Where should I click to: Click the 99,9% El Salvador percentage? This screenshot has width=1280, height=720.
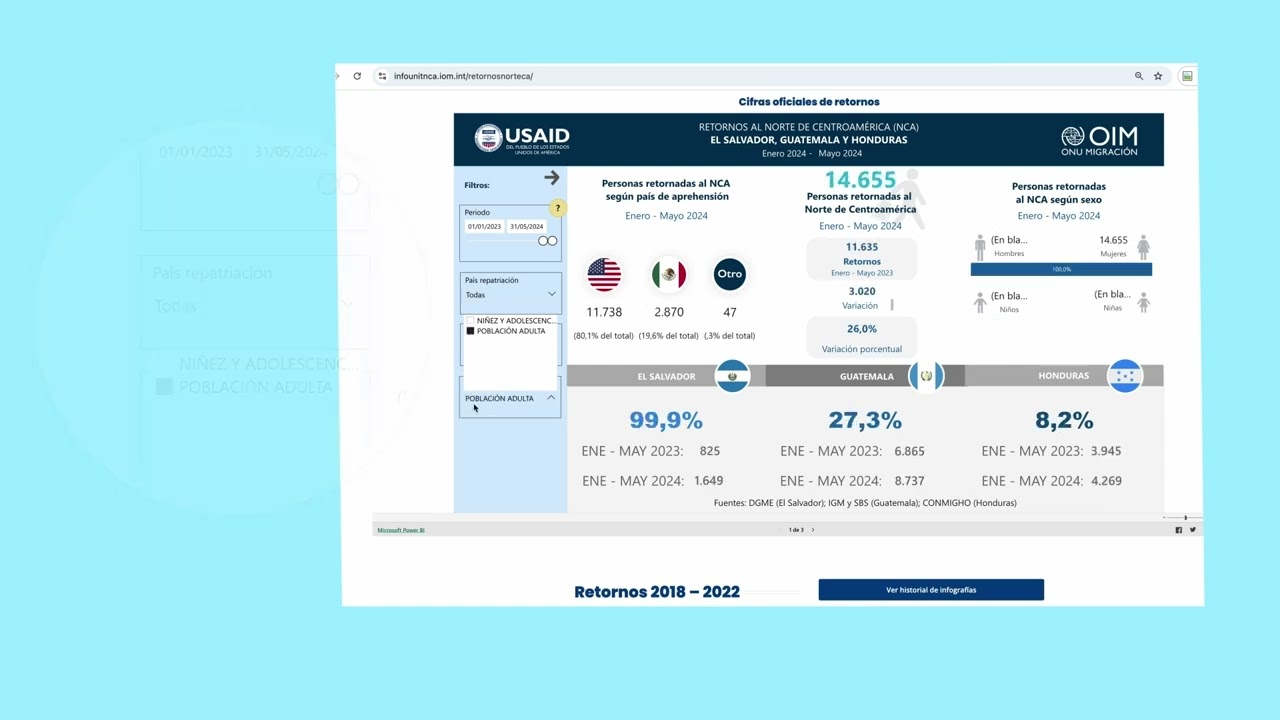(x=666, y=420)
